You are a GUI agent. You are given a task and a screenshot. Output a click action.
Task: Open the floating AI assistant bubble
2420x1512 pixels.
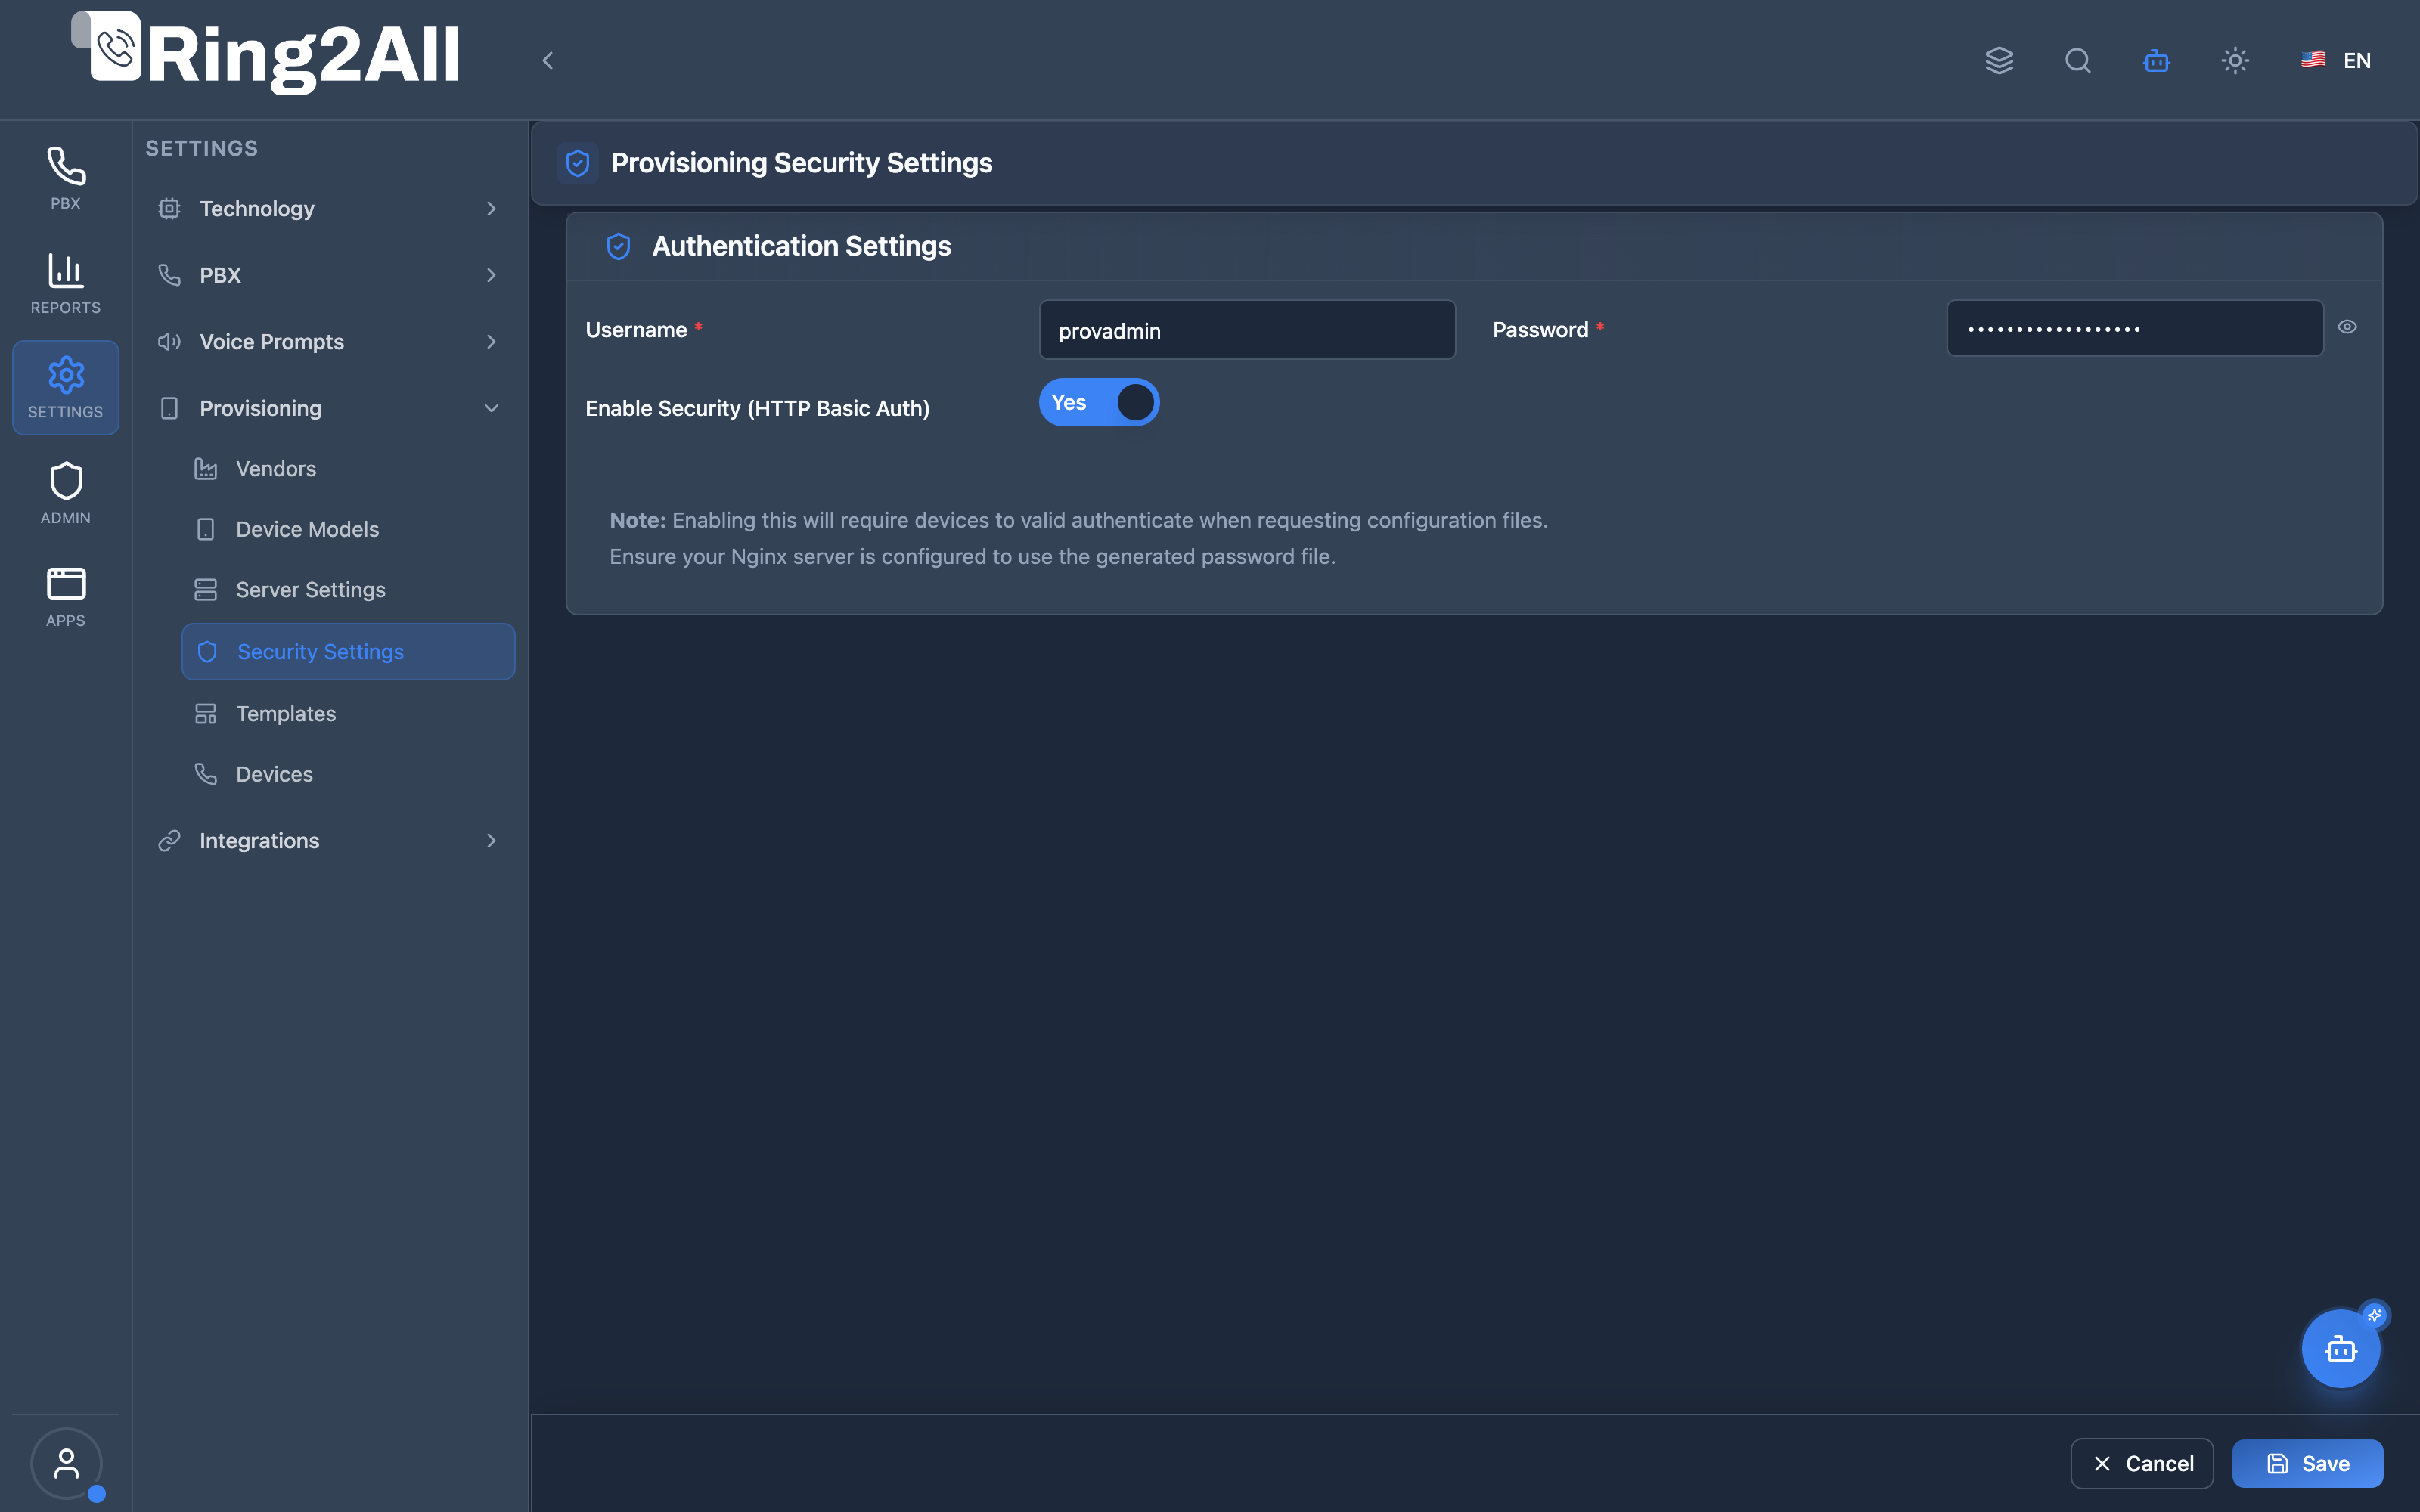pos(2341,1349)
